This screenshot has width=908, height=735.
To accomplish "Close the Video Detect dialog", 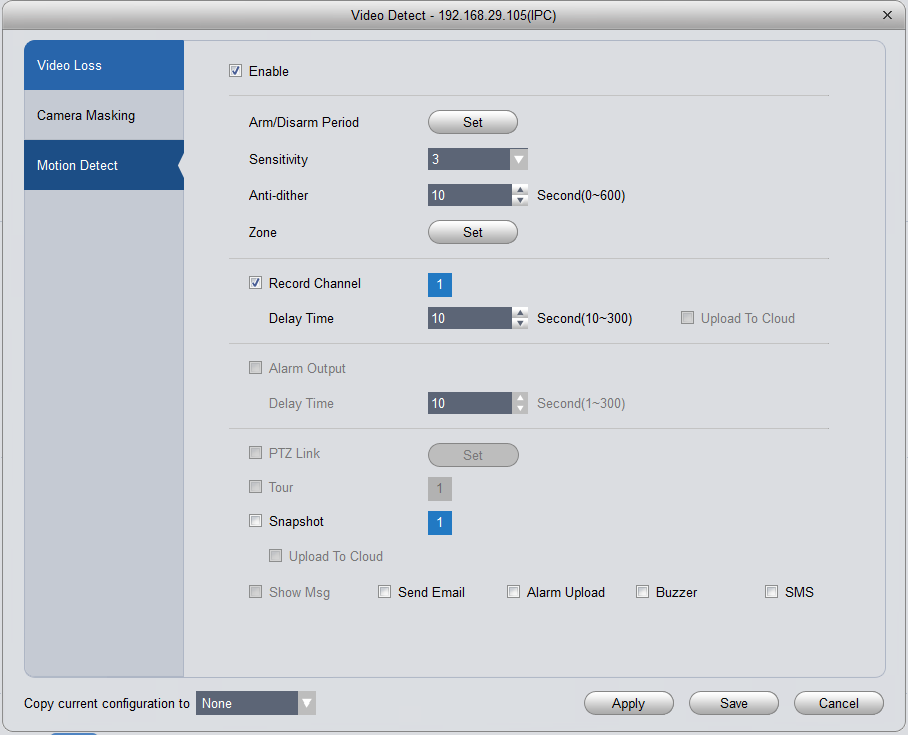I will pos(887,15).
